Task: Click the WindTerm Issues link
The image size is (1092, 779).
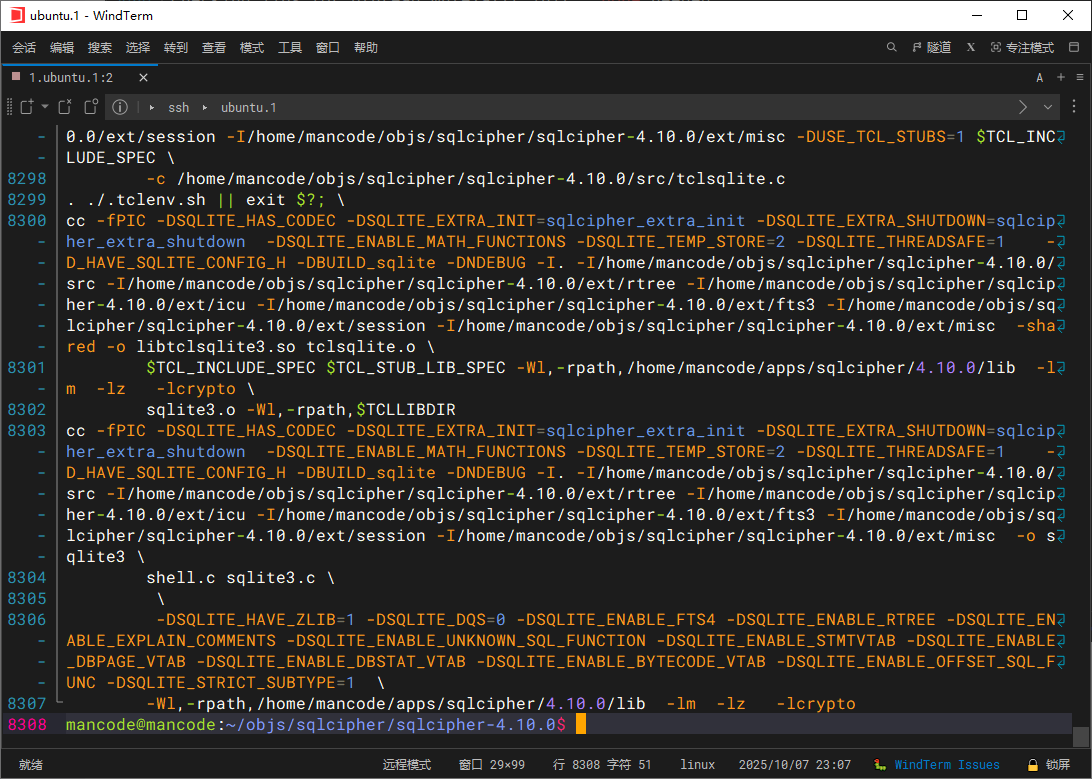Action: point(946,765)
